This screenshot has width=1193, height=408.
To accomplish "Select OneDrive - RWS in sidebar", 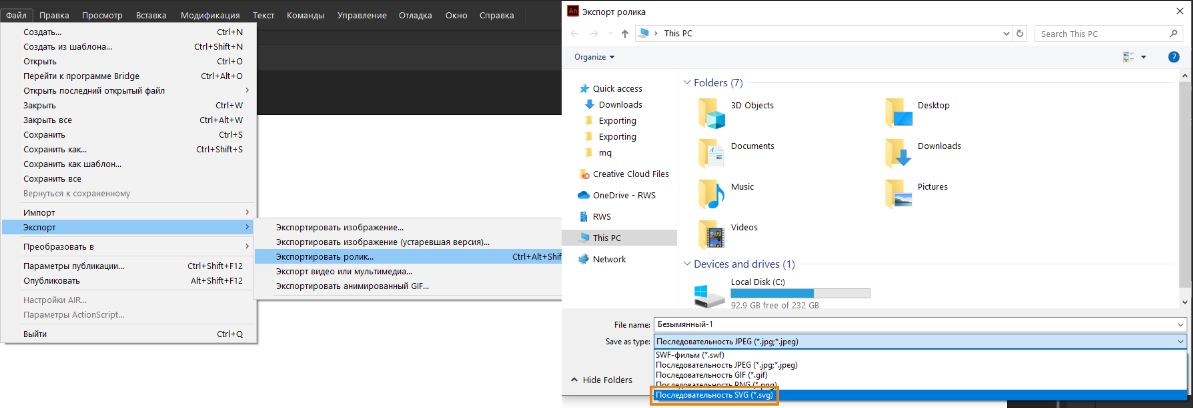I will coord(624,195).
